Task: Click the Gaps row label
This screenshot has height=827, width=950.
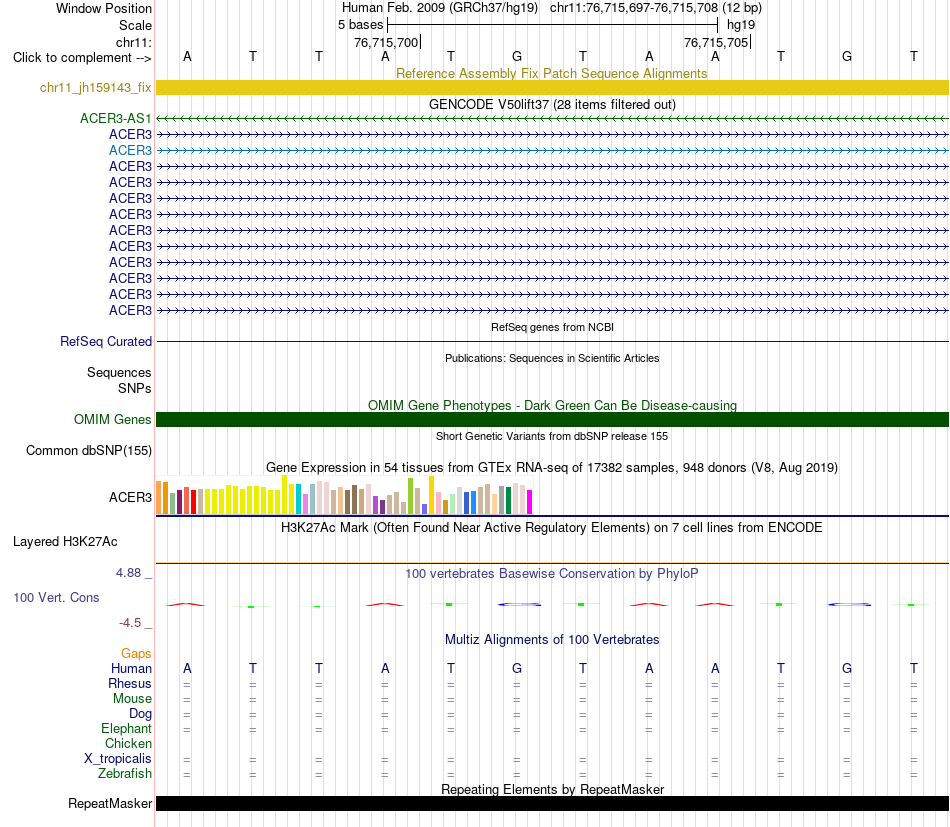Action: [x=136, y=654]
